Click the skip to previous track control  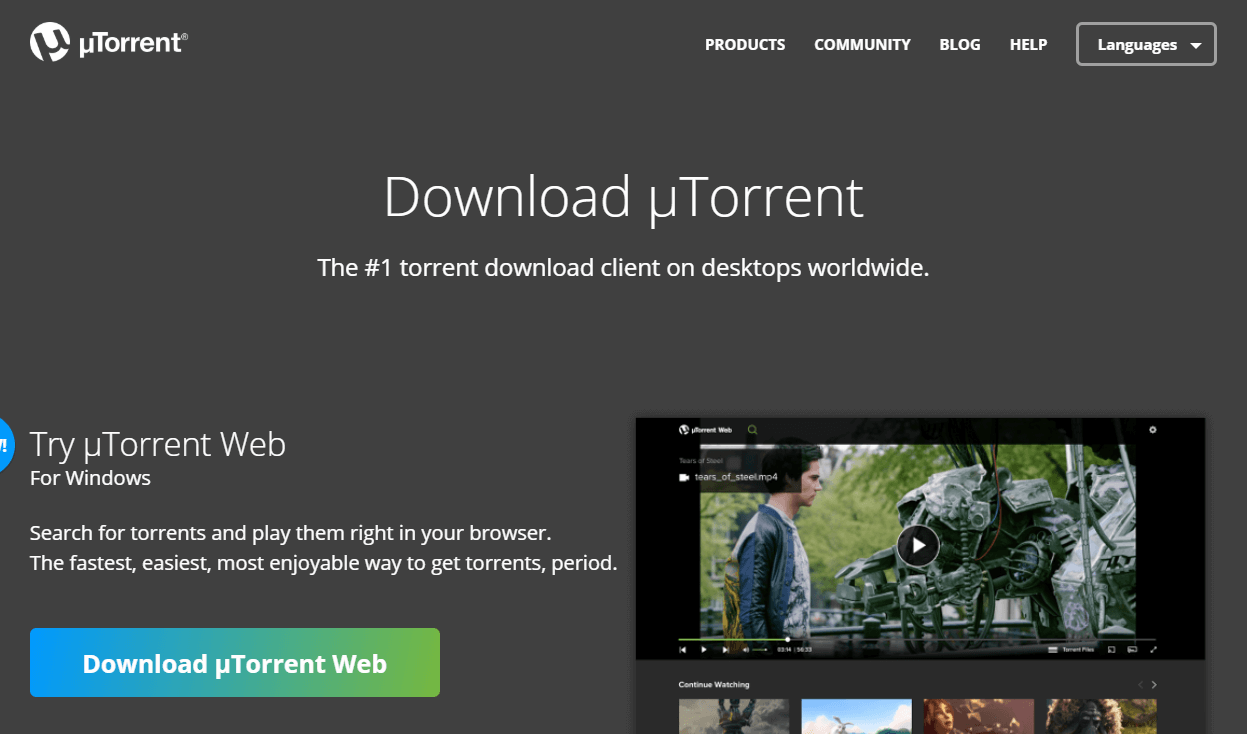(683, 649)
